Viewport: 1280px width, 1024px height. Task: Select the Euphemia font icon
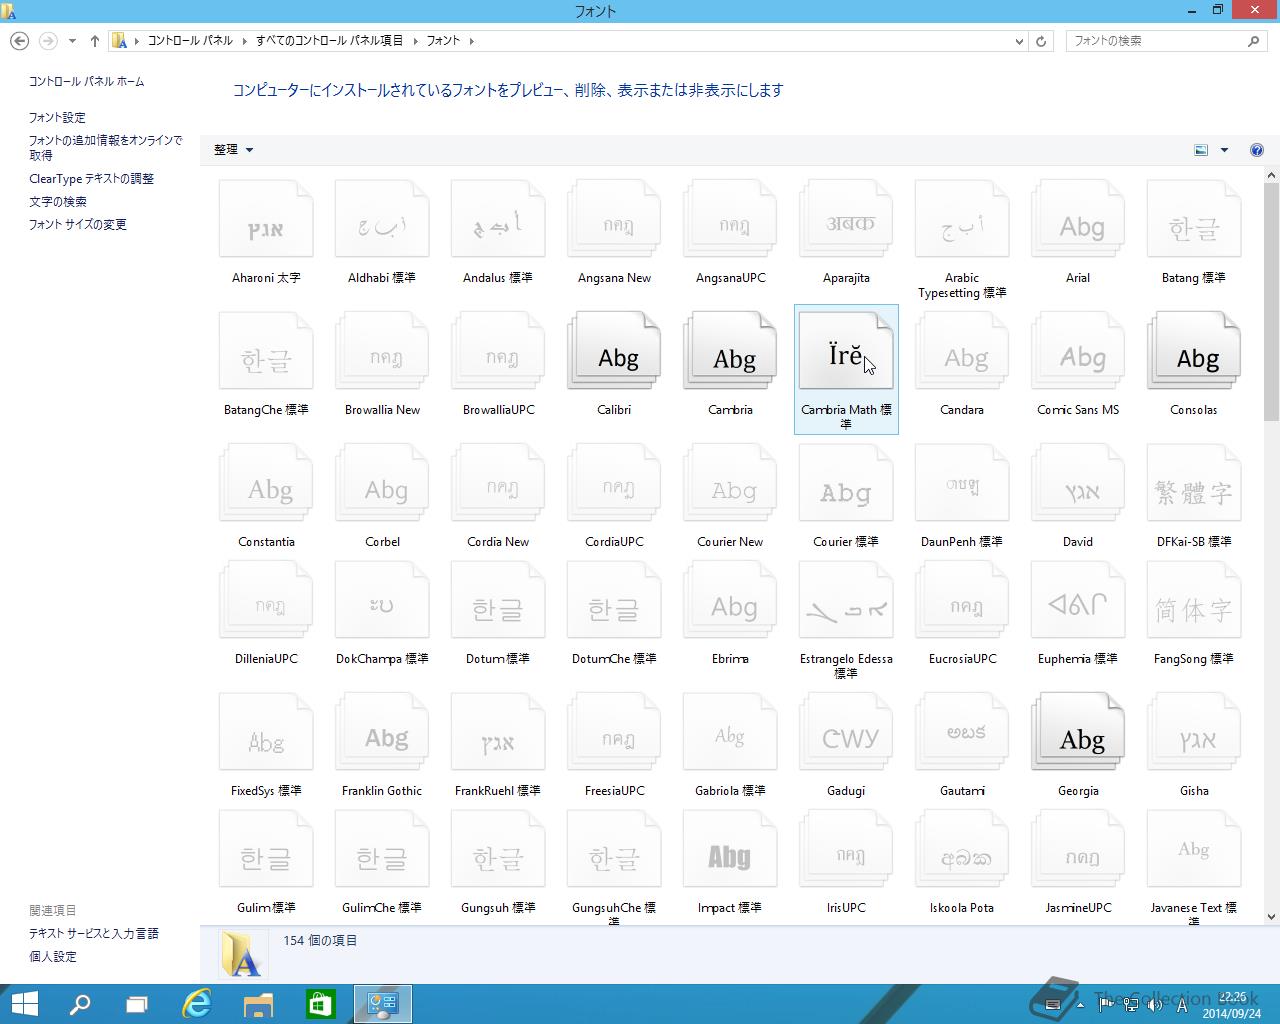click(x=1078, y=600)
